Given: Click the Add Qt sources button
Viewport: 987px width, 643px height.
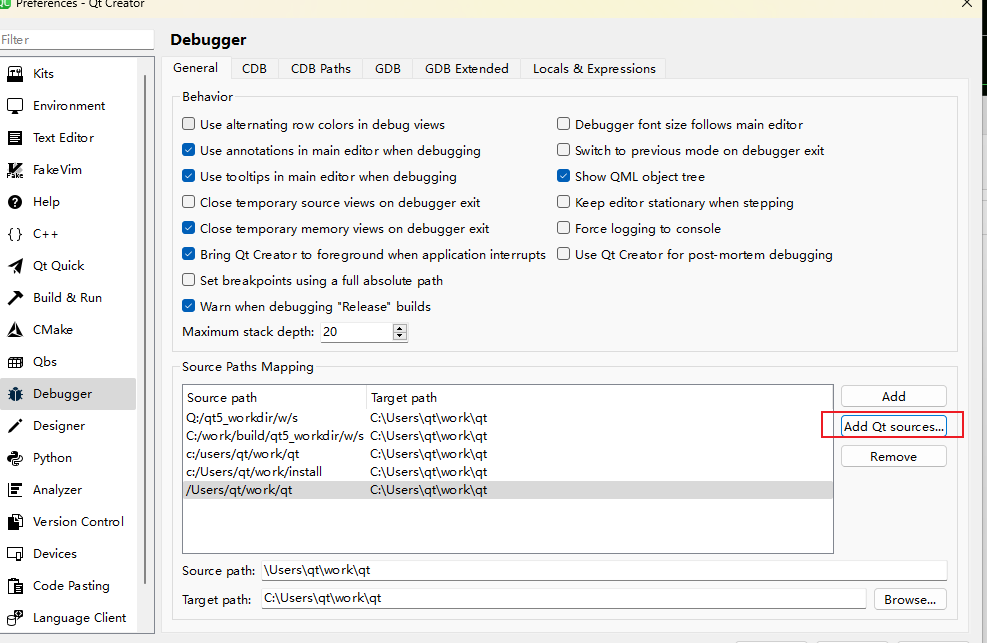Looking at the screenshot, I should pos(893,427).
